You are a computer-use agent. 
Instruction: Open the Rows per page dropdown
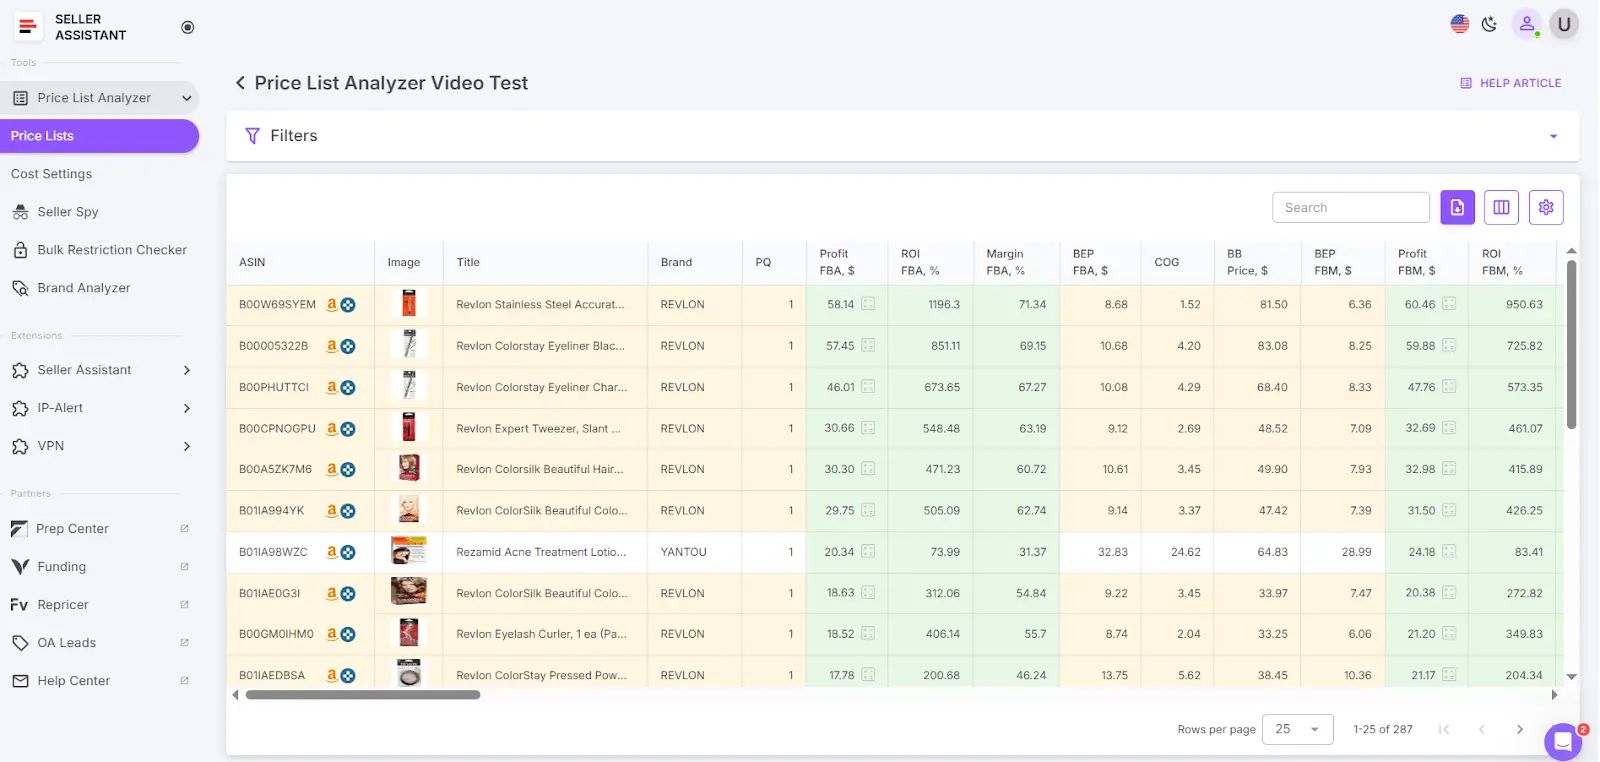pos(1298,729)
